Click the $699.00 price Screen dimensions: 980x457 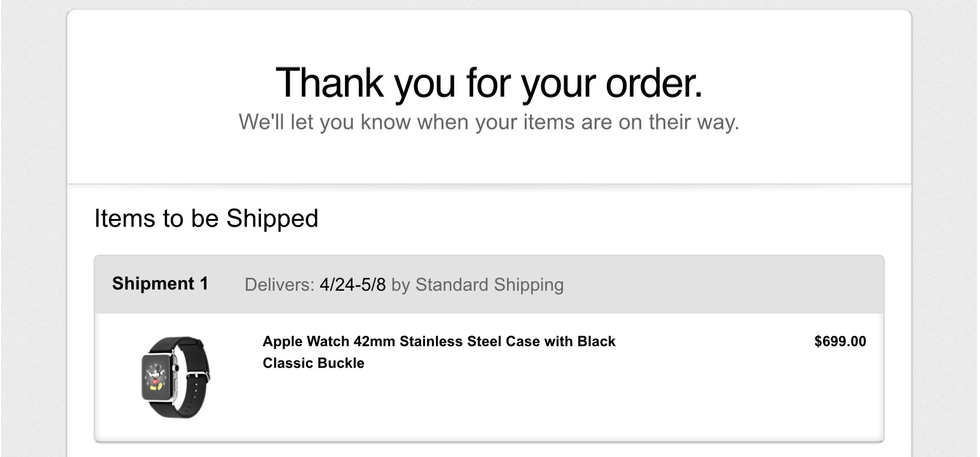coord(840,341)
